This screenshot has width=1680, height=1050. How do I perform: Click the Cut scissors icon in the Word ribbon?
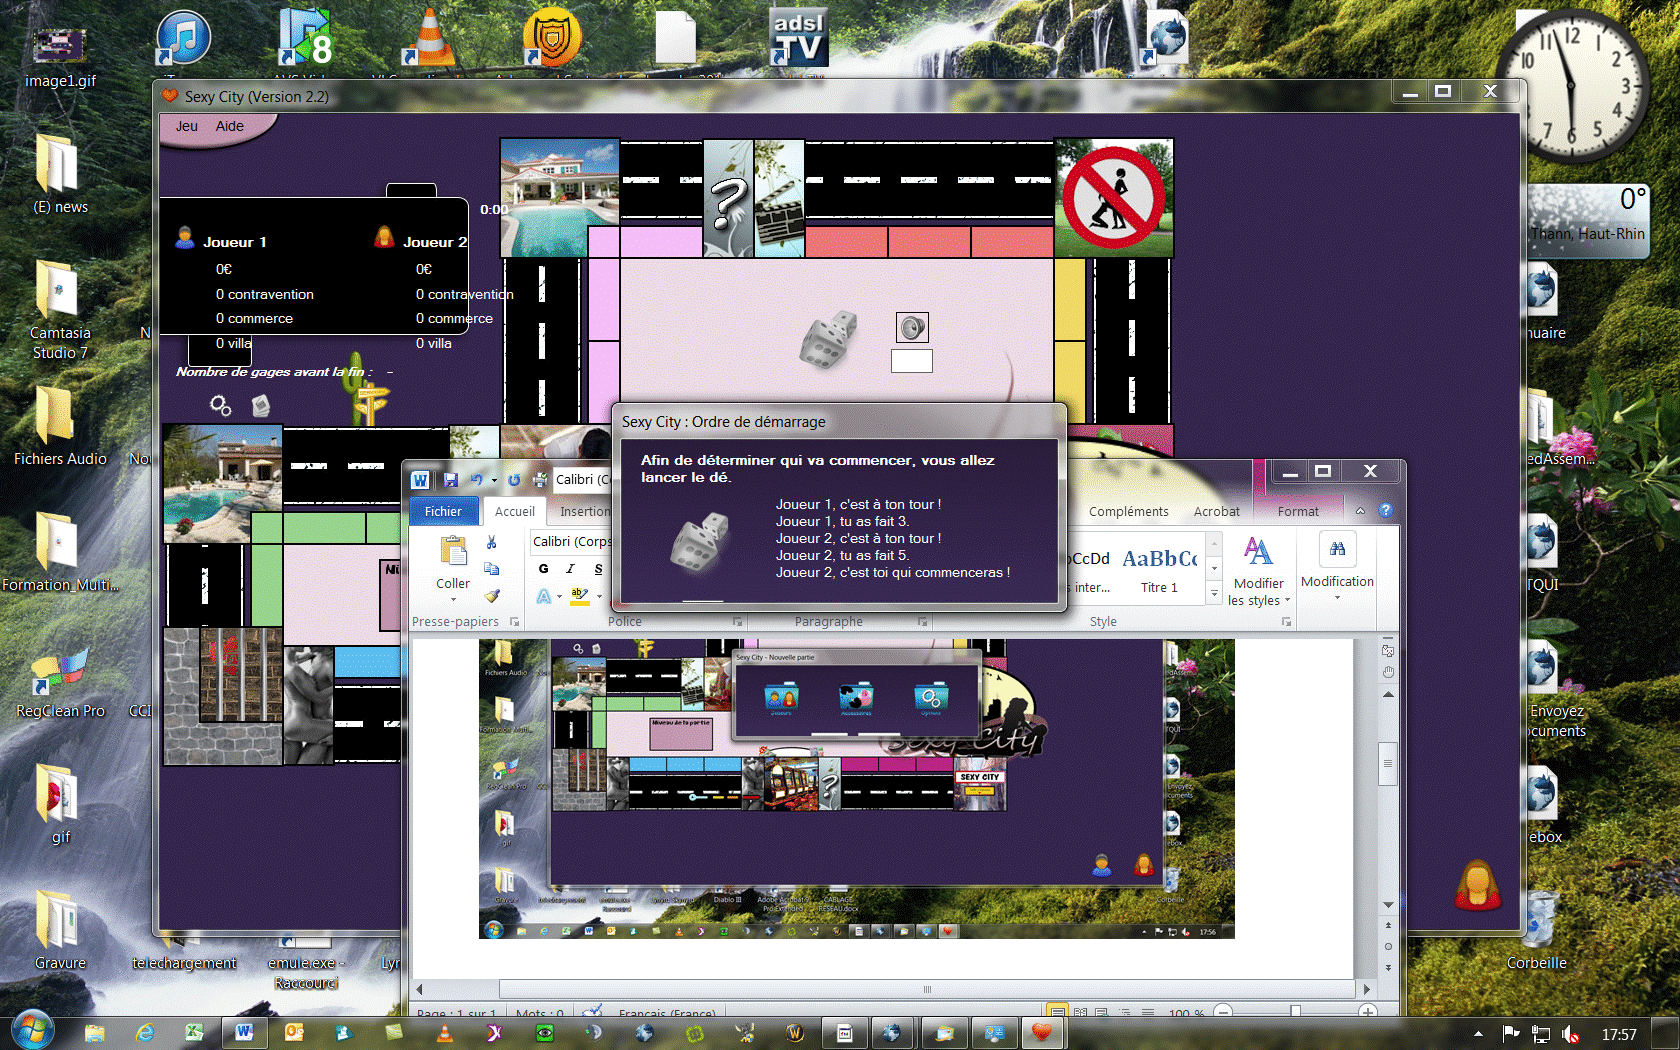[x=491, y=542]
